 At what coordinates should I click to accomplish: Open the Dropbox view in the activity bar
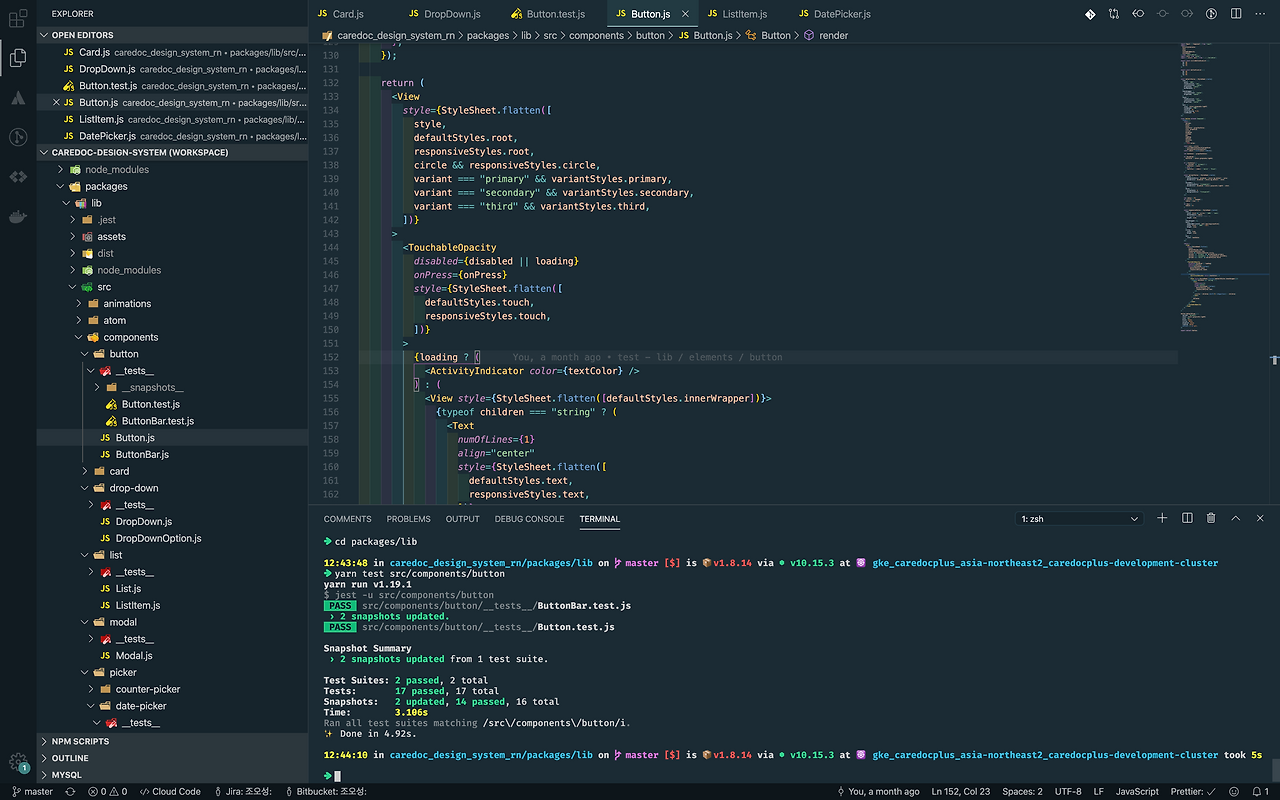[18, 177]
